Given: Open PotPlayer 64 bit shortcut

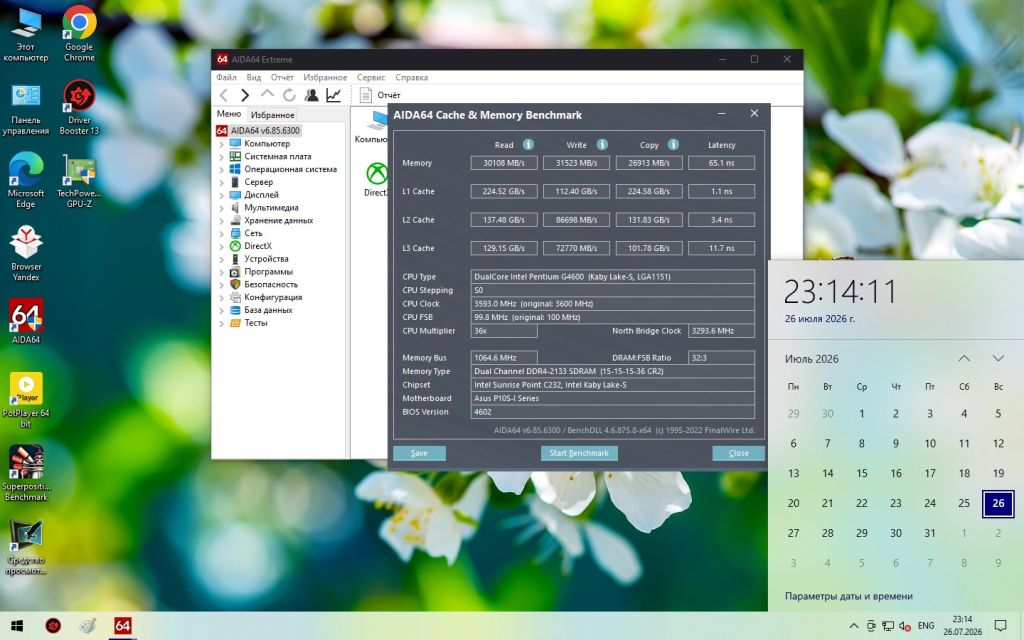Looking at the screenshot, I should coord(25,400).
